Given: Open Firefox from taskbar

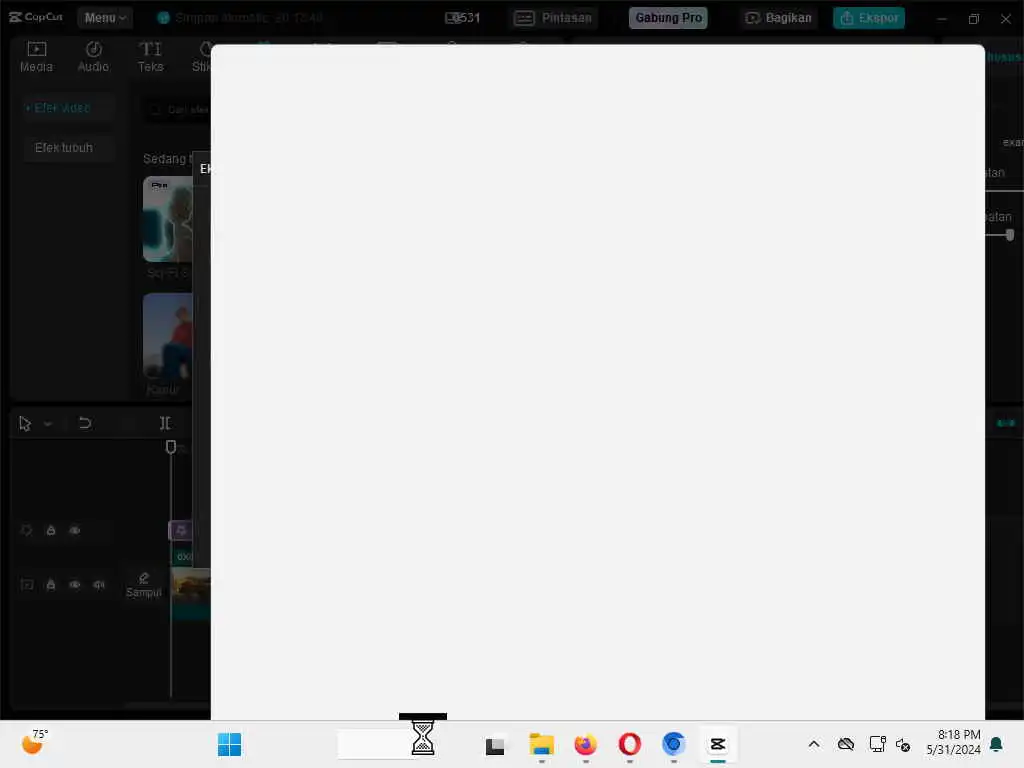Looking at the screenshot, I should point(586,744).
